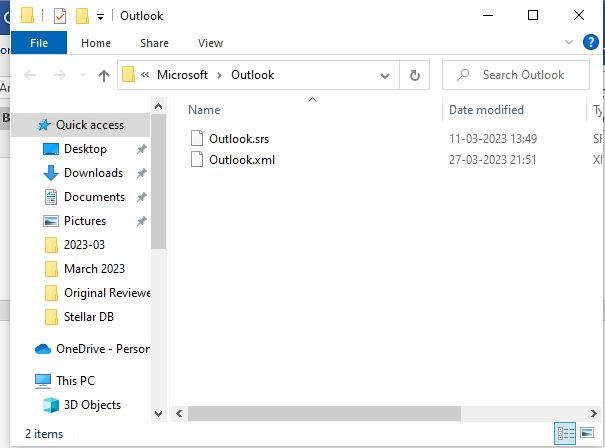Maximize the Outlook explorer window
Screen dimensions: 605x448
click(x=533, y=15)
